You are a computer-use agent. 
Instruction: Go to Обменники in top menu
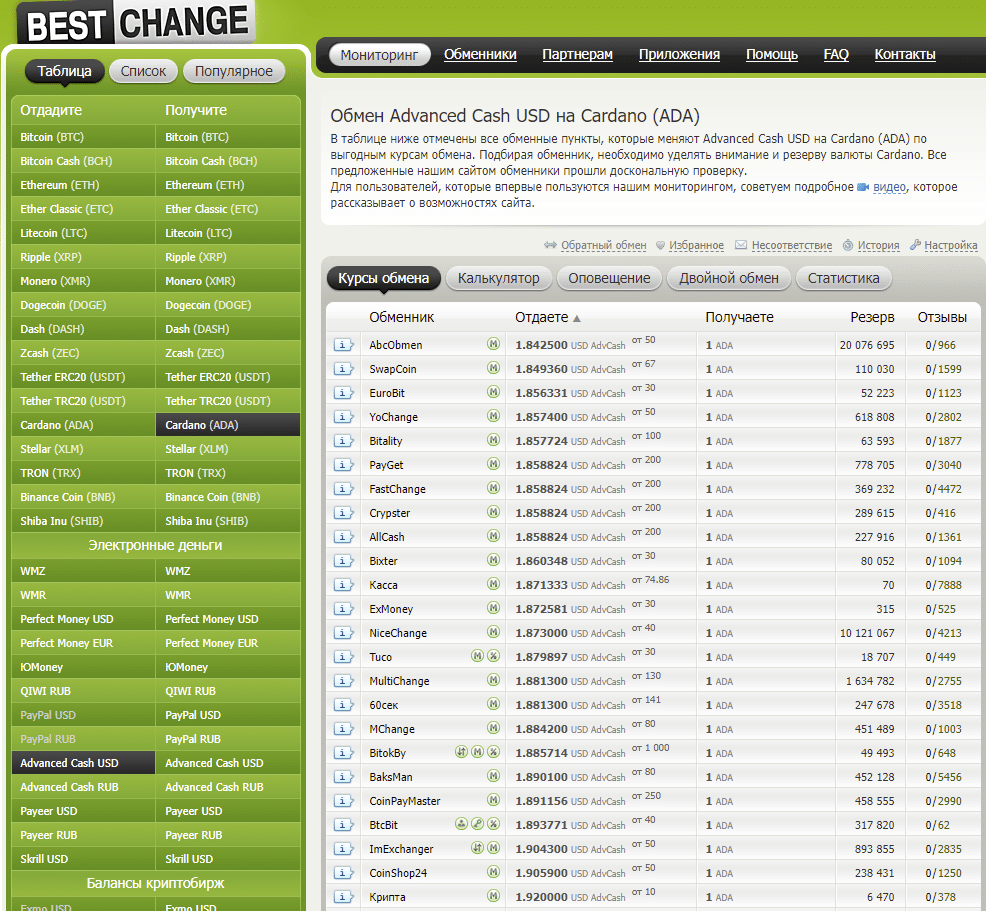coord(480,55)
